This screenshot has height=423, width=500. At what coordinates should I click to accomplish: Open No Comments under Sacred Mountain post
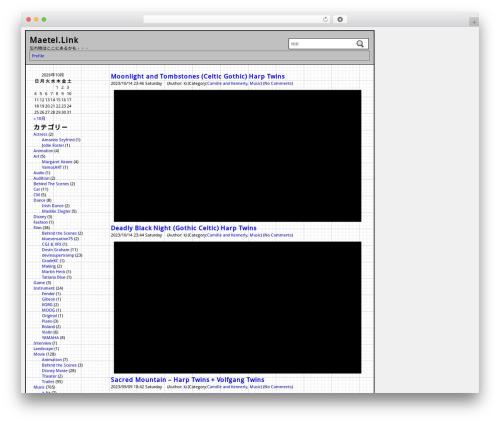coord(278,387)
